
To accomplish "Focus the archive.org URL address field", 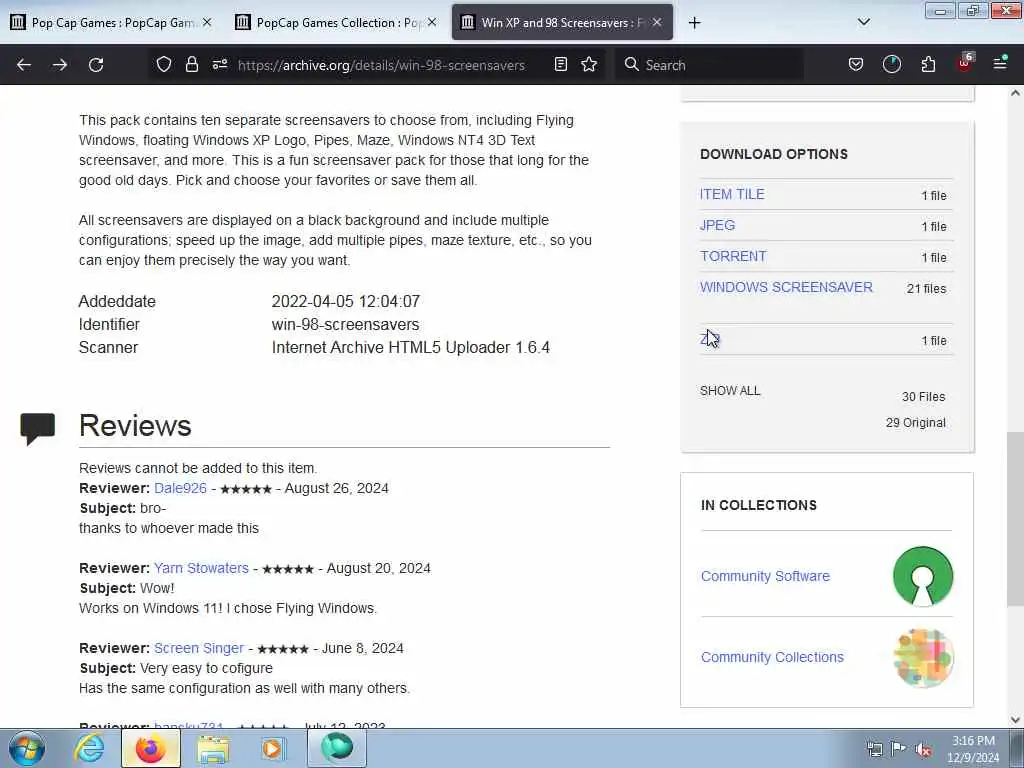I will (381, 65).
